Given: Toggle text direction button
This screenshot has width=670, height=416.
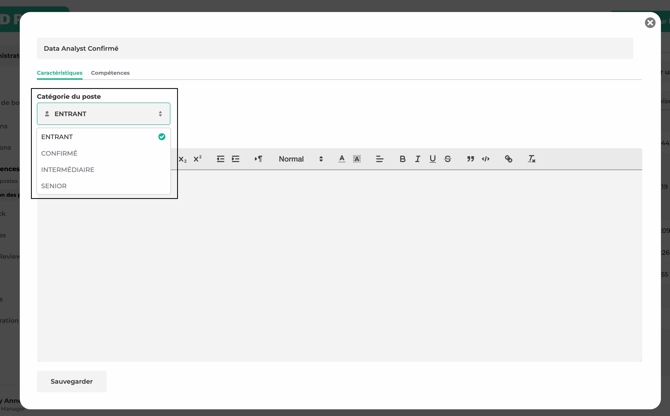Looking at the screenshot, I should (x=258, y=159).
